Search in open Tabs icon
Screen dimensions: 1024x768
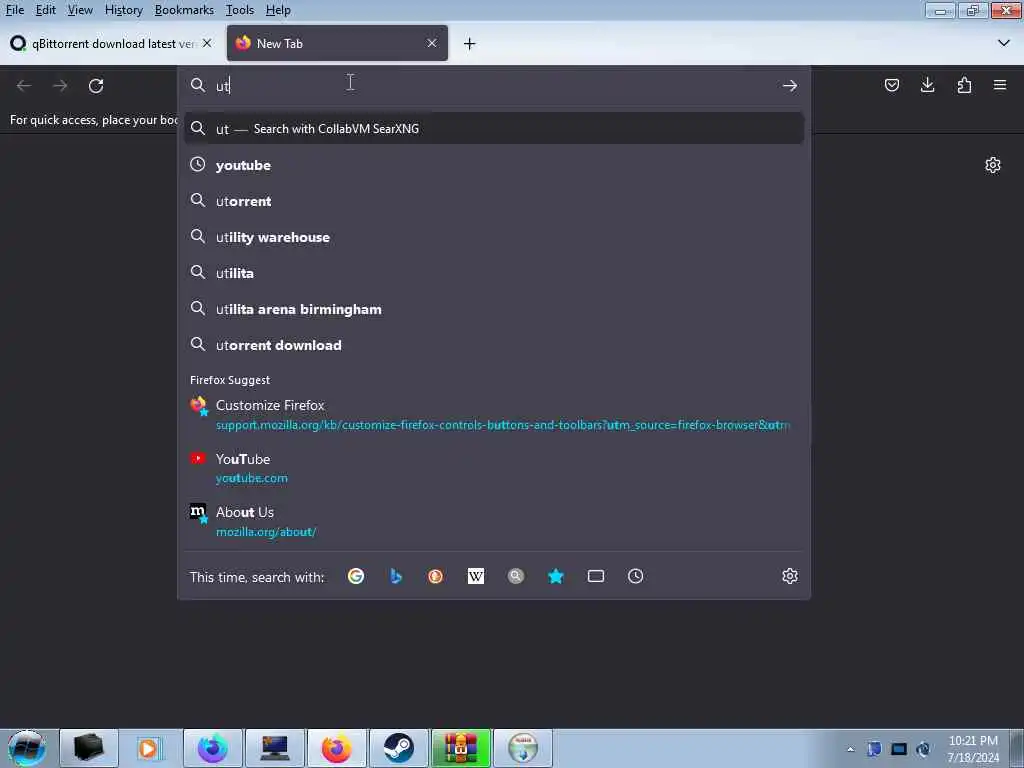point(596,576)
